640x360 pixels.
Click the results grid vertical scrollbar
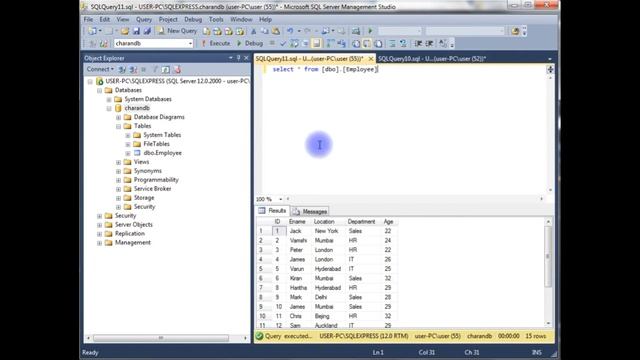click(548, 257)
